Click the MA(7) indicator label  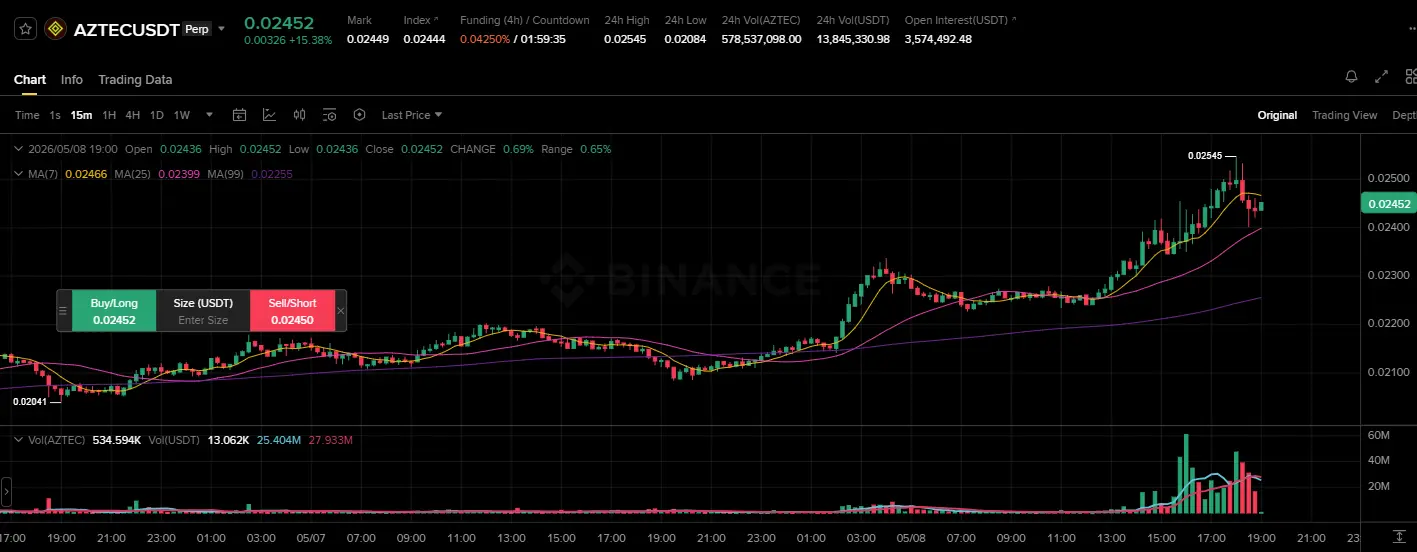tap(44, 174)
